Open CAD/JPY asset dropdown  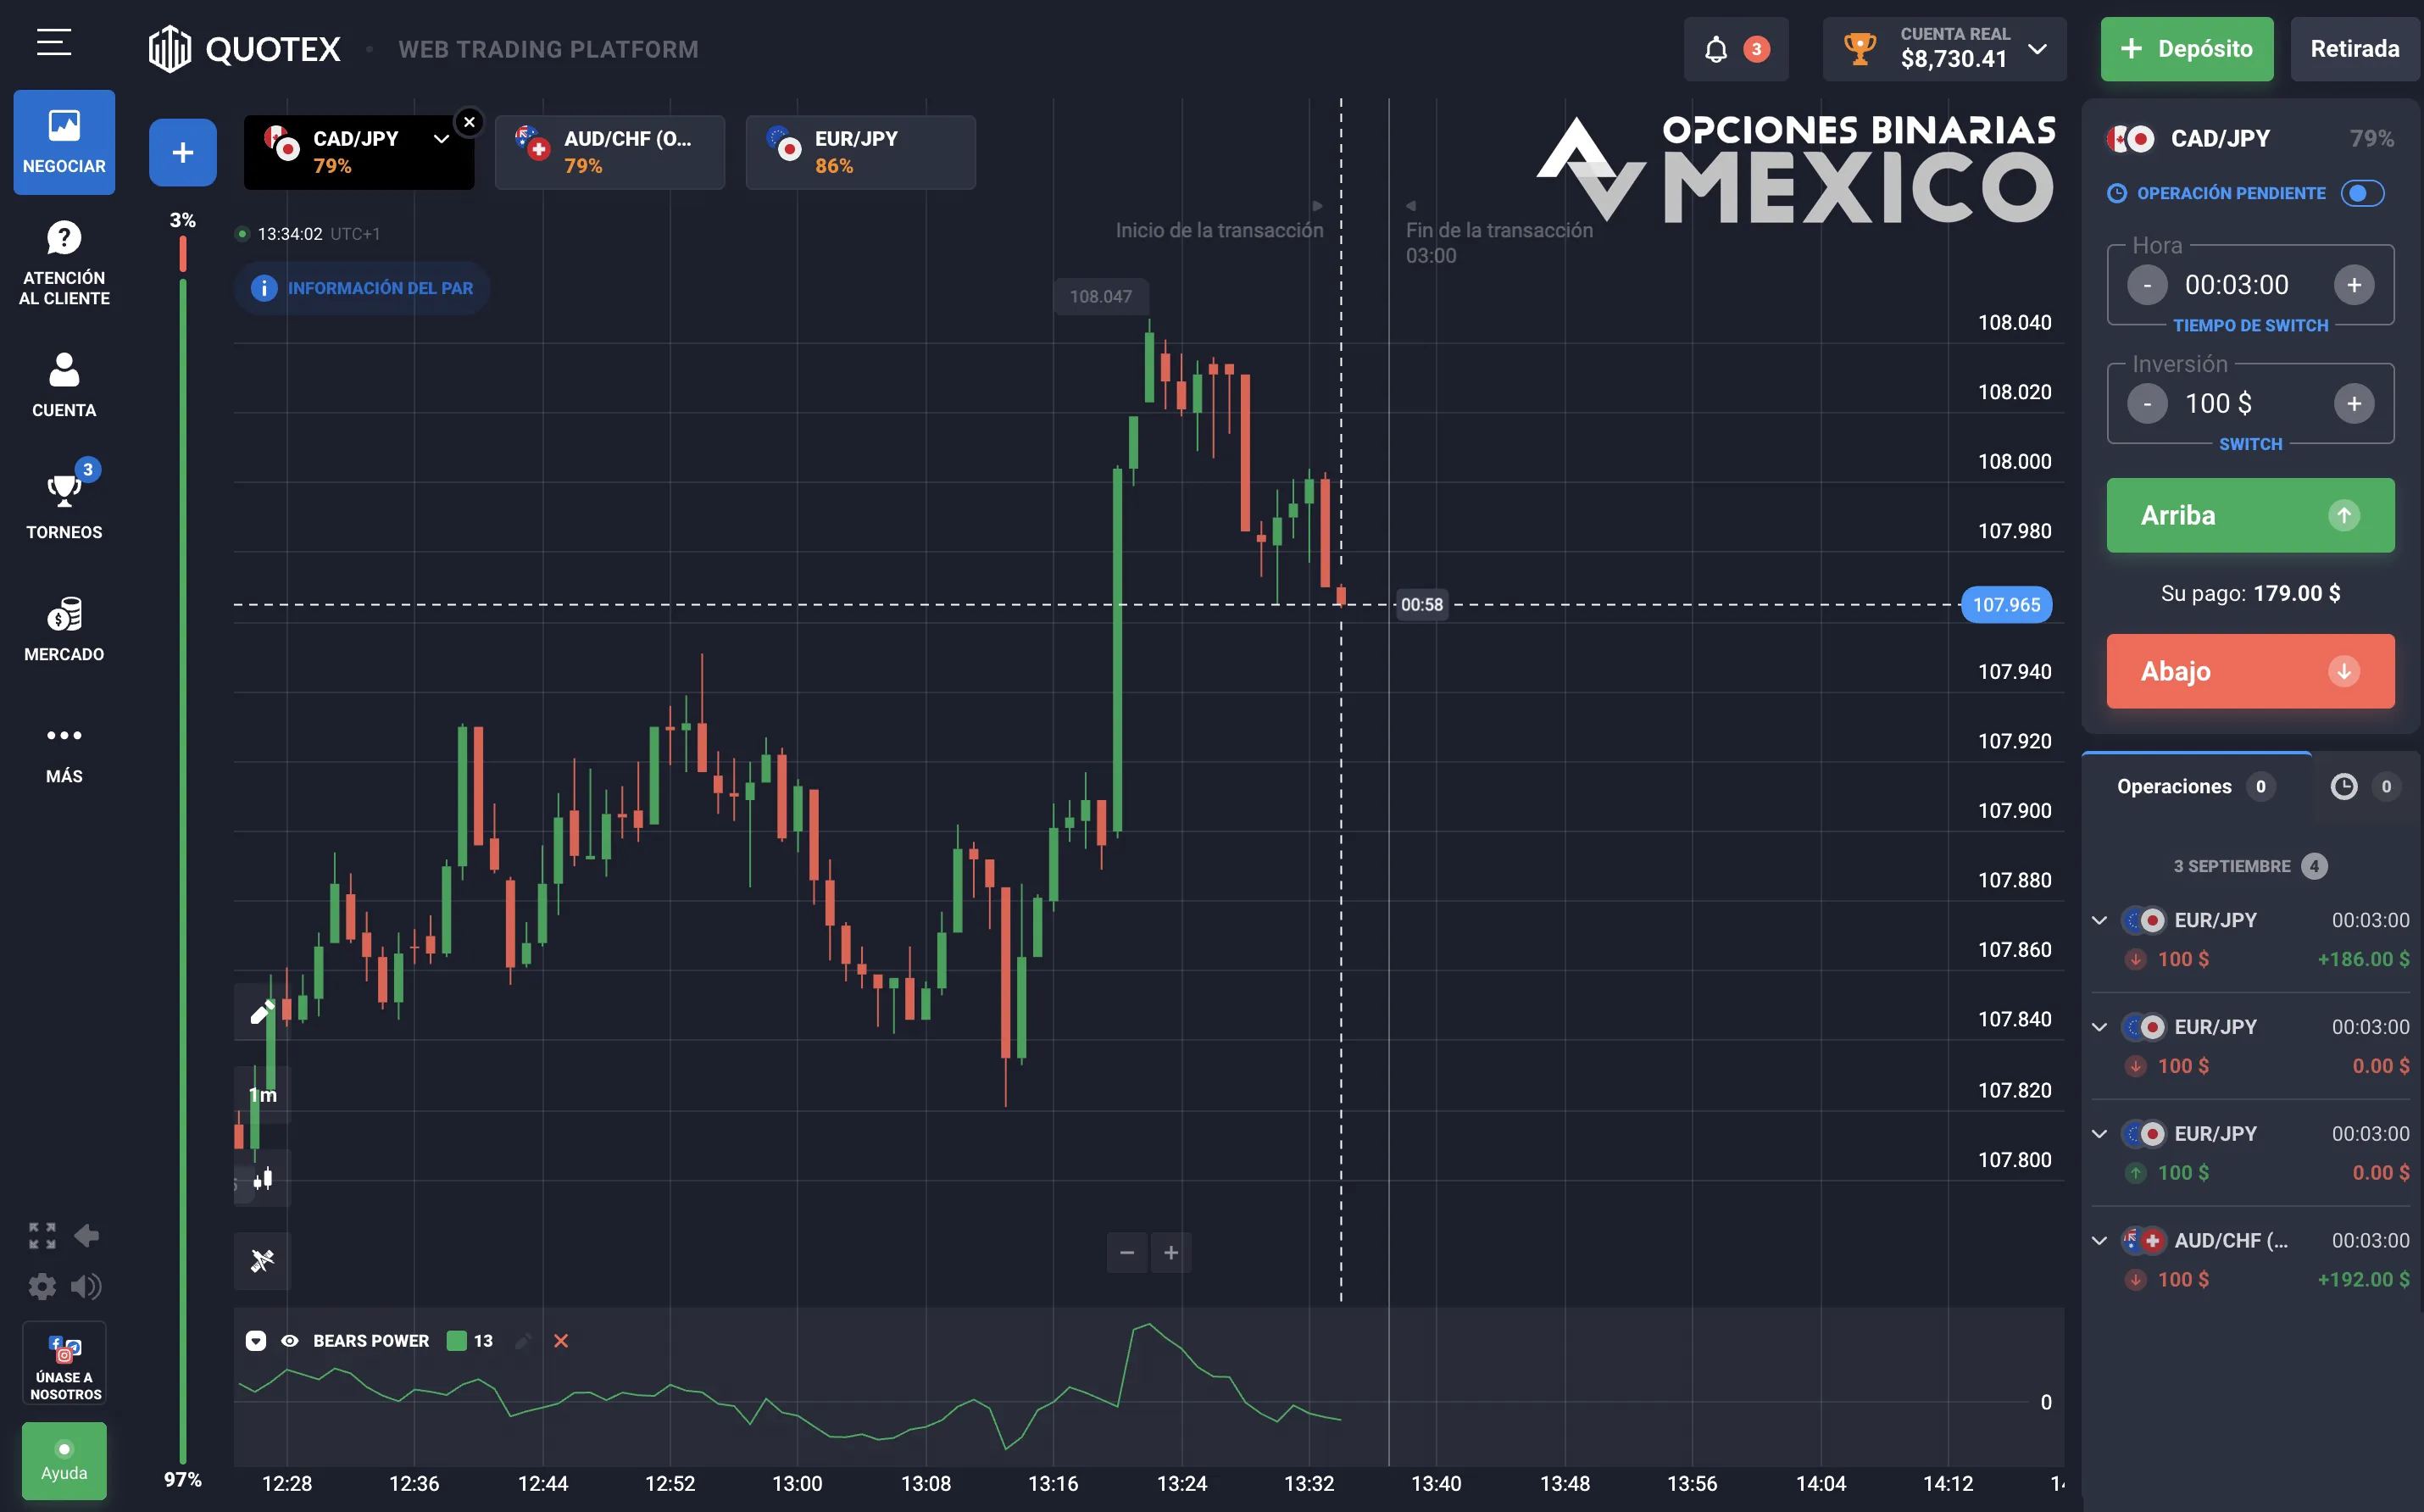[x=441, y=139]
